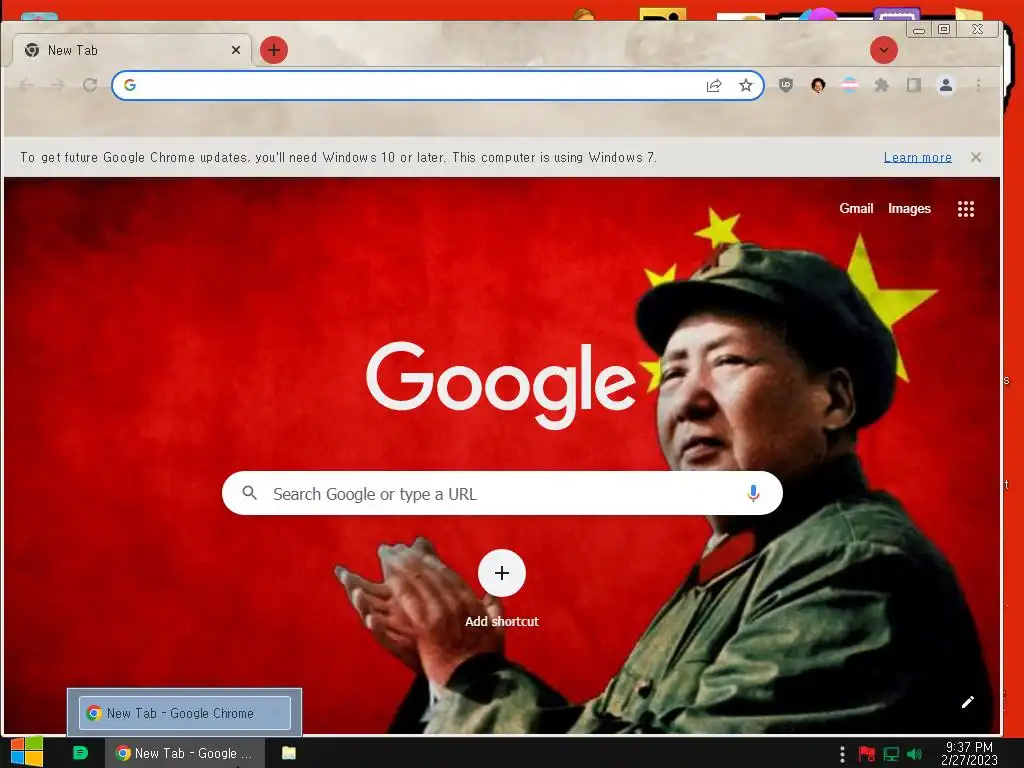Open the clock showing 9:37 PM
Screen dimensions: 1024x768
969,753
